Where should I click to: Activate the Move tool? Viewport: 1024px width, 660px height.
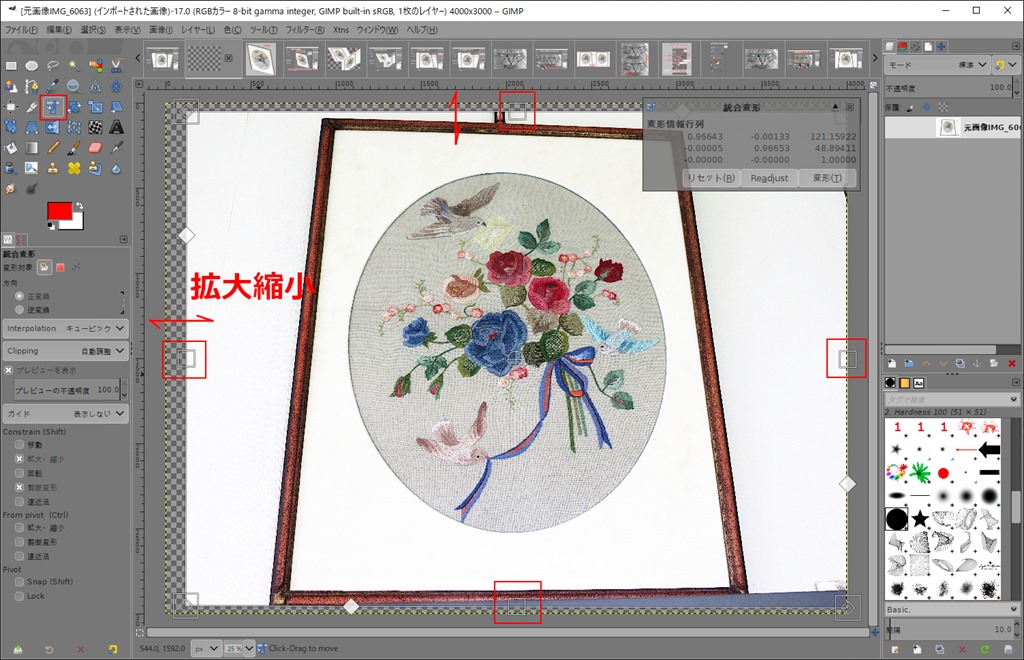(x=116, y=86)
